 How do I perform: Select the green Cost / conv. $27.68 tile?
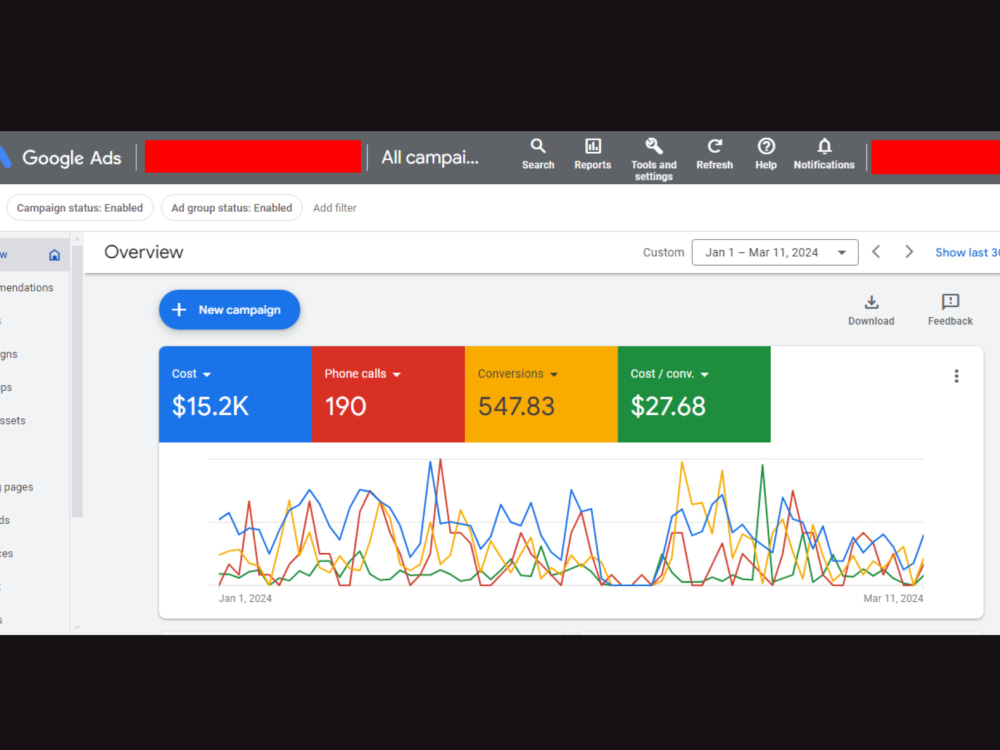[x=695, y=394]
